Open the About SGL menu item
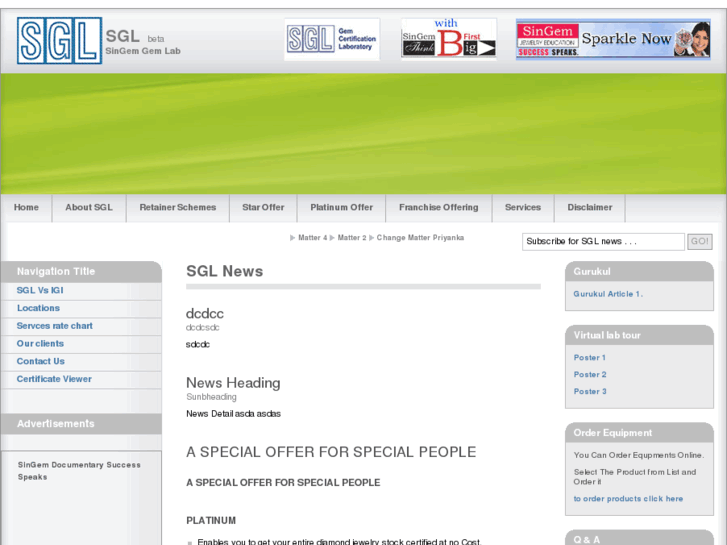 (x=89, y=207)
